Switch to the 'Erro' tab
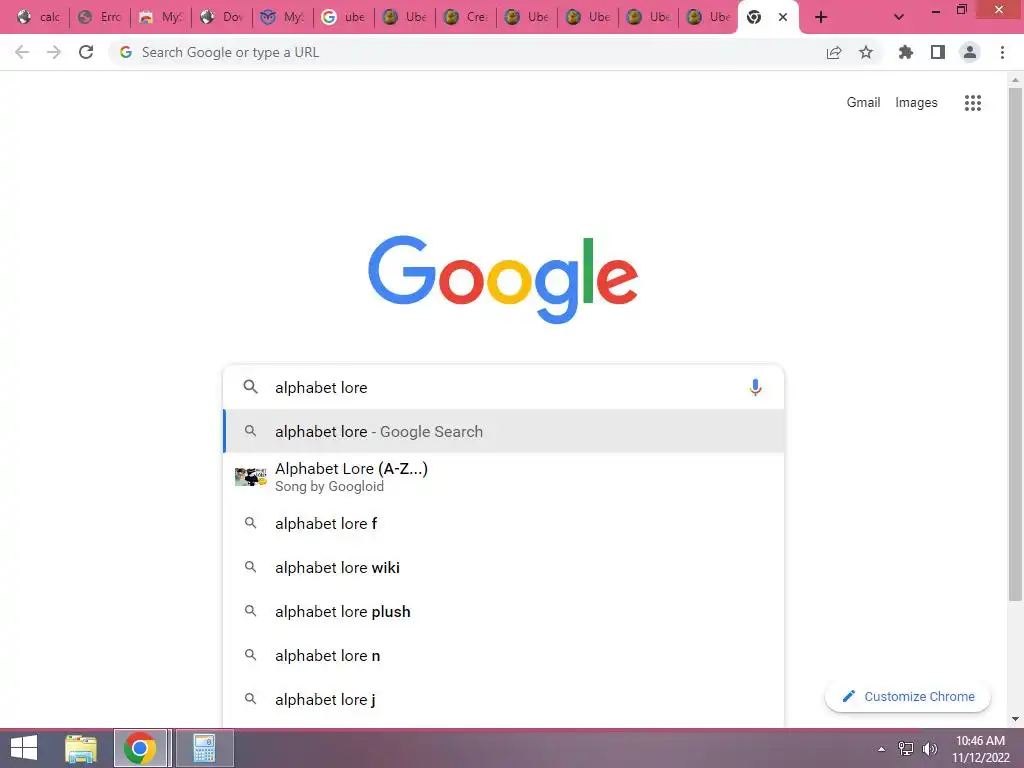The image size is (1024, 768). (x=99, y=17)
